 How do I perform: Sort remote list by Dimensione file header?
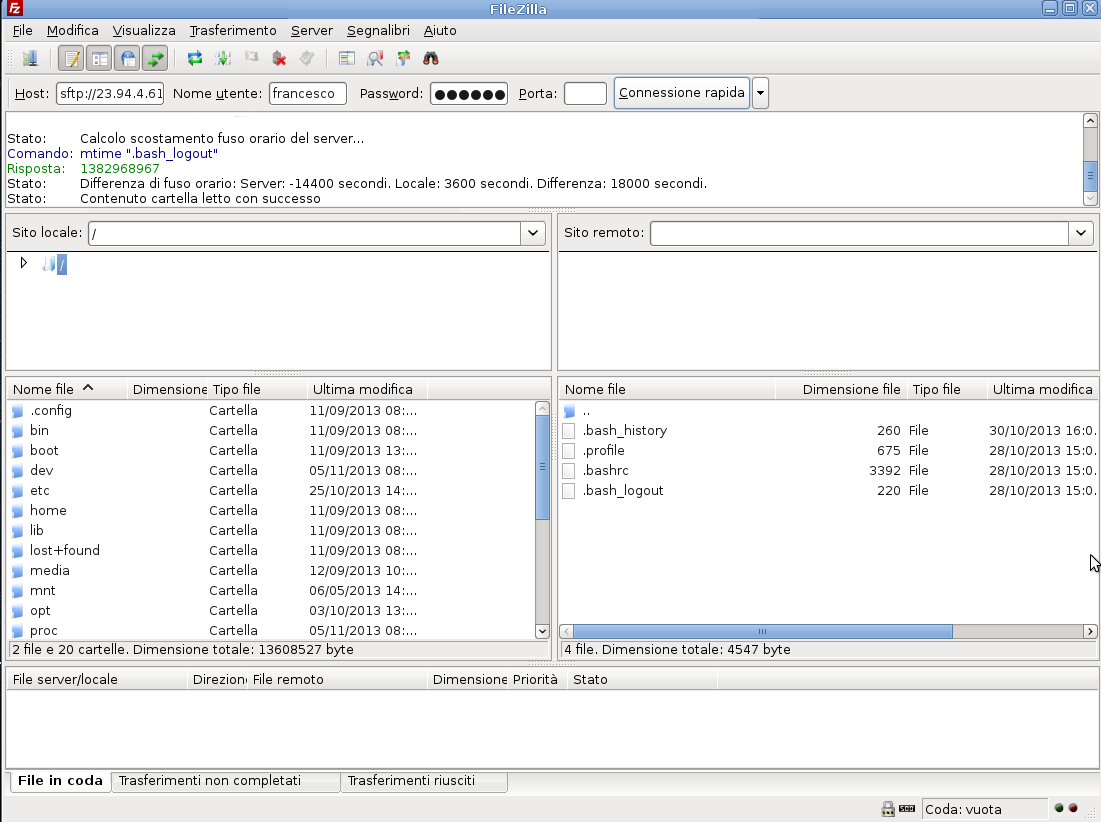841,389
